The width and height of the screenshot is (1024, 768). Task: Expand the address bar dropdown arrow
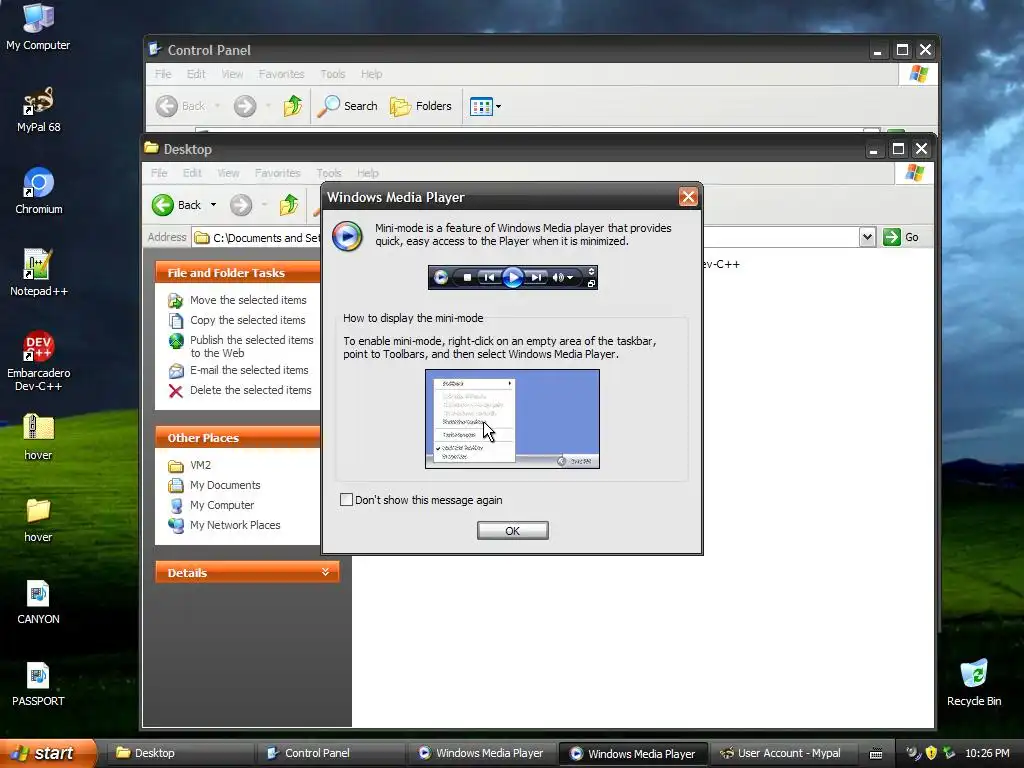(867, 237)
